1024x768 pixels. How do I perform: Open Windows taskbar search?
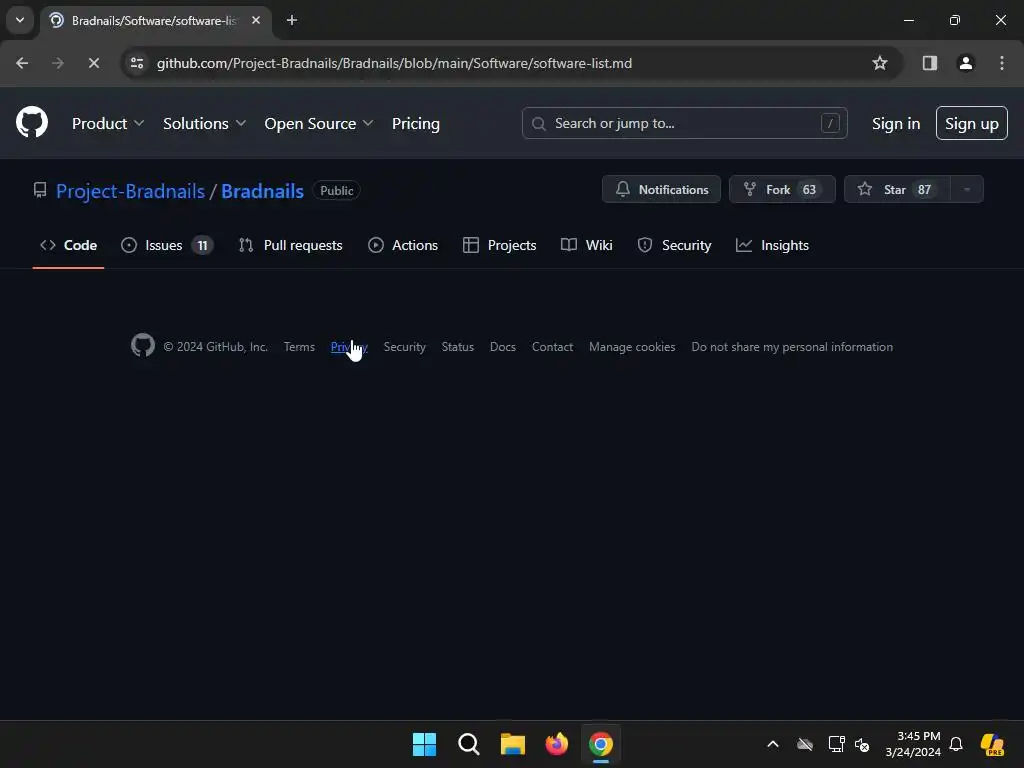pyautogui.click(x=468, y=744)
